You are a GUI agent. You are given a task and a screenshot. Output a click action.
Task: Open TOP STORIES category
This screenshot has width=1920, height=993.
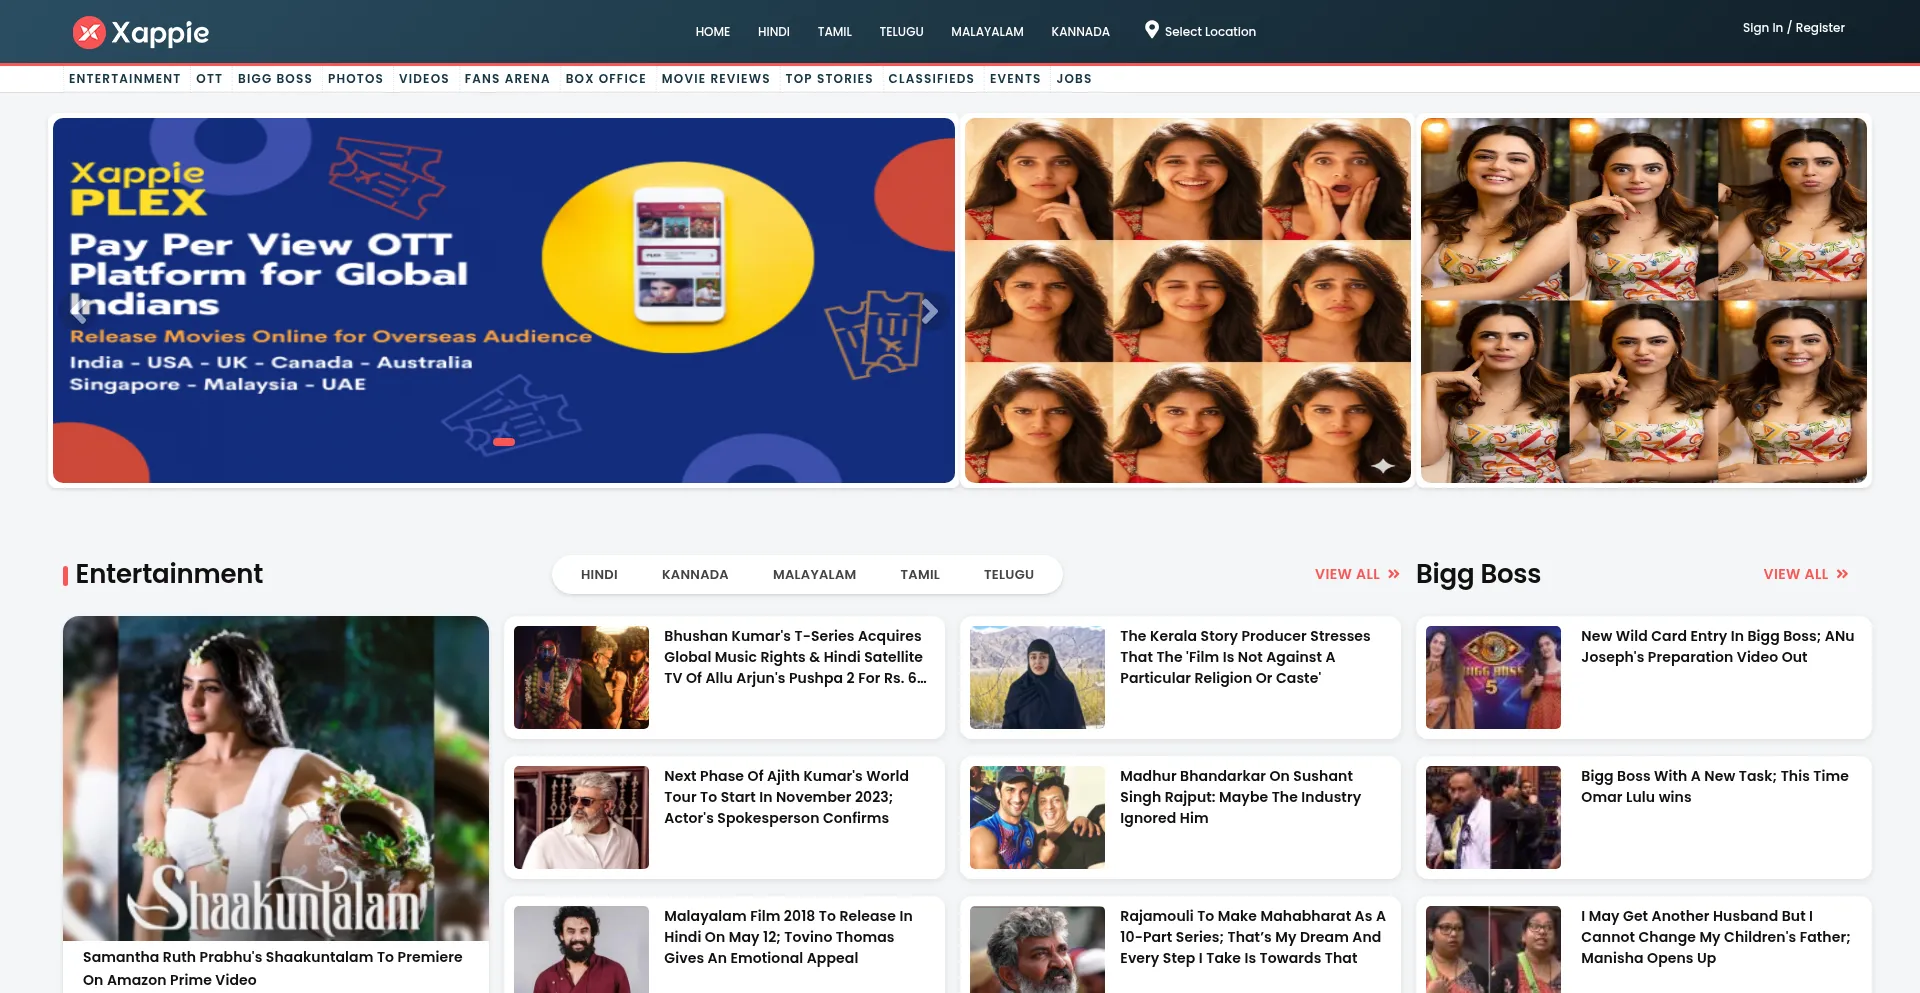tap(829, 79)
